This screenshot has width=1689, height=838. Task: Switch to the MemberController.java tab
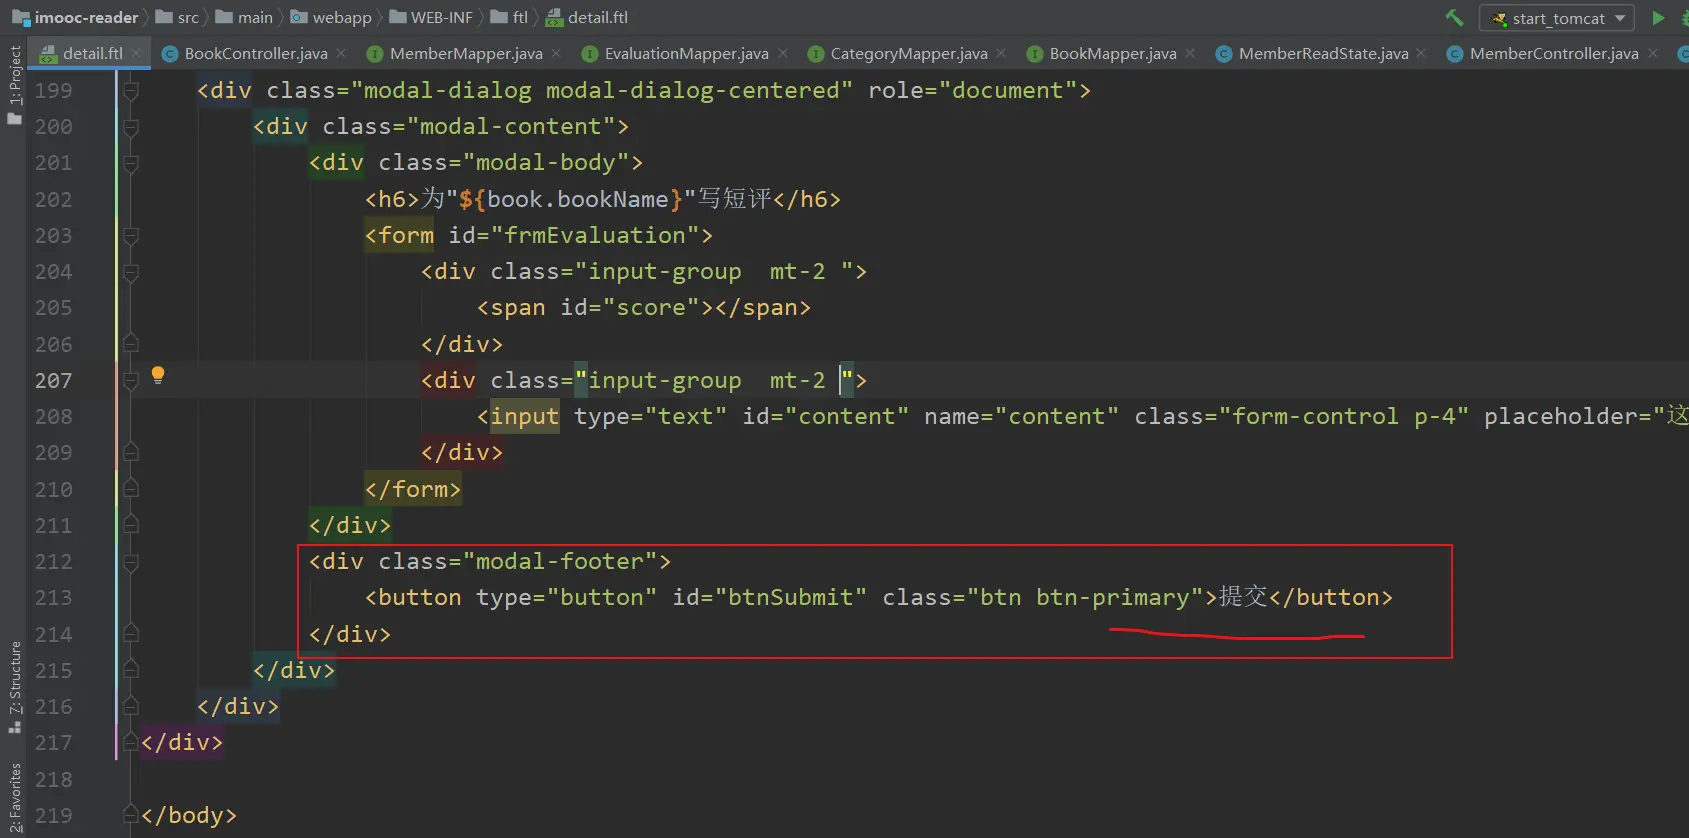[x=1543, y=53]
